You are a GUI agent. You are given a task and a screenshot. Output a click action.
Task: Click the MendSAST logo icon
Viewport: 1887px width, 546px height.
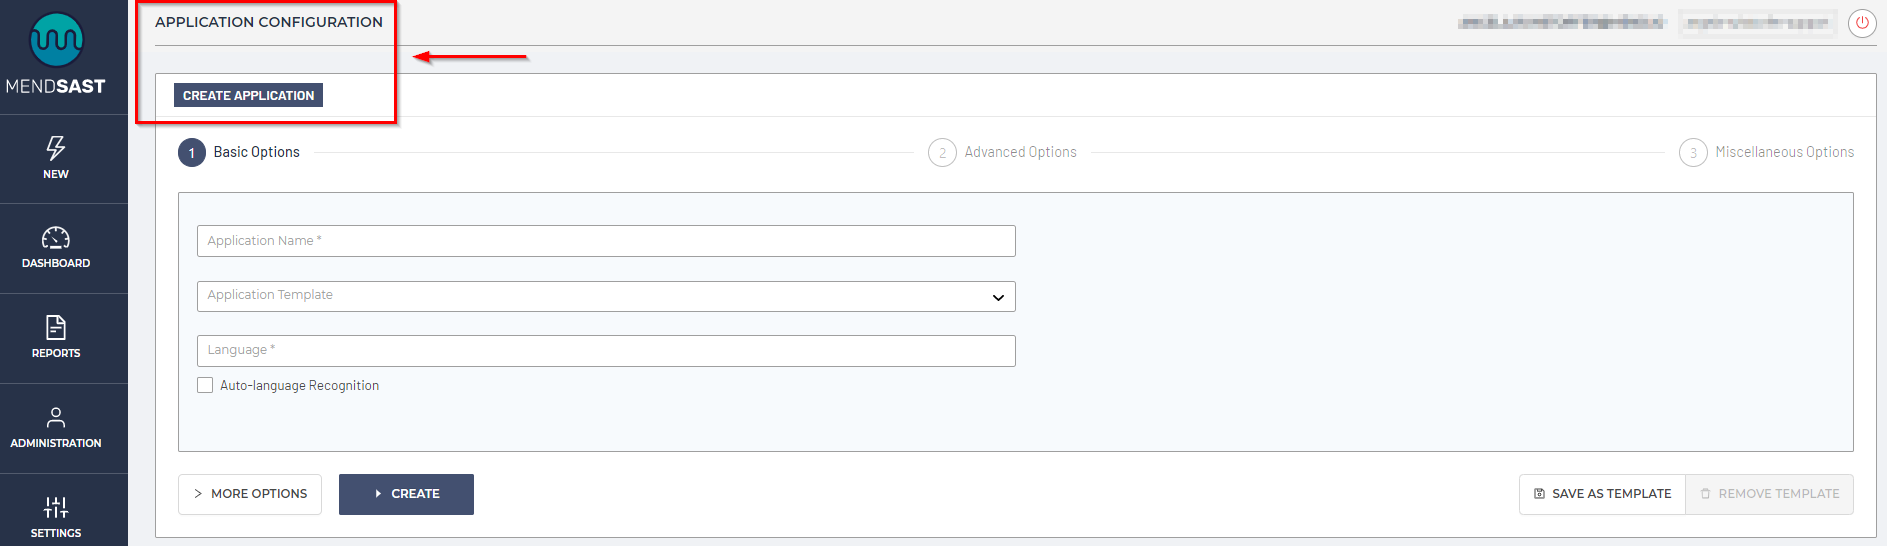point(56,40)
